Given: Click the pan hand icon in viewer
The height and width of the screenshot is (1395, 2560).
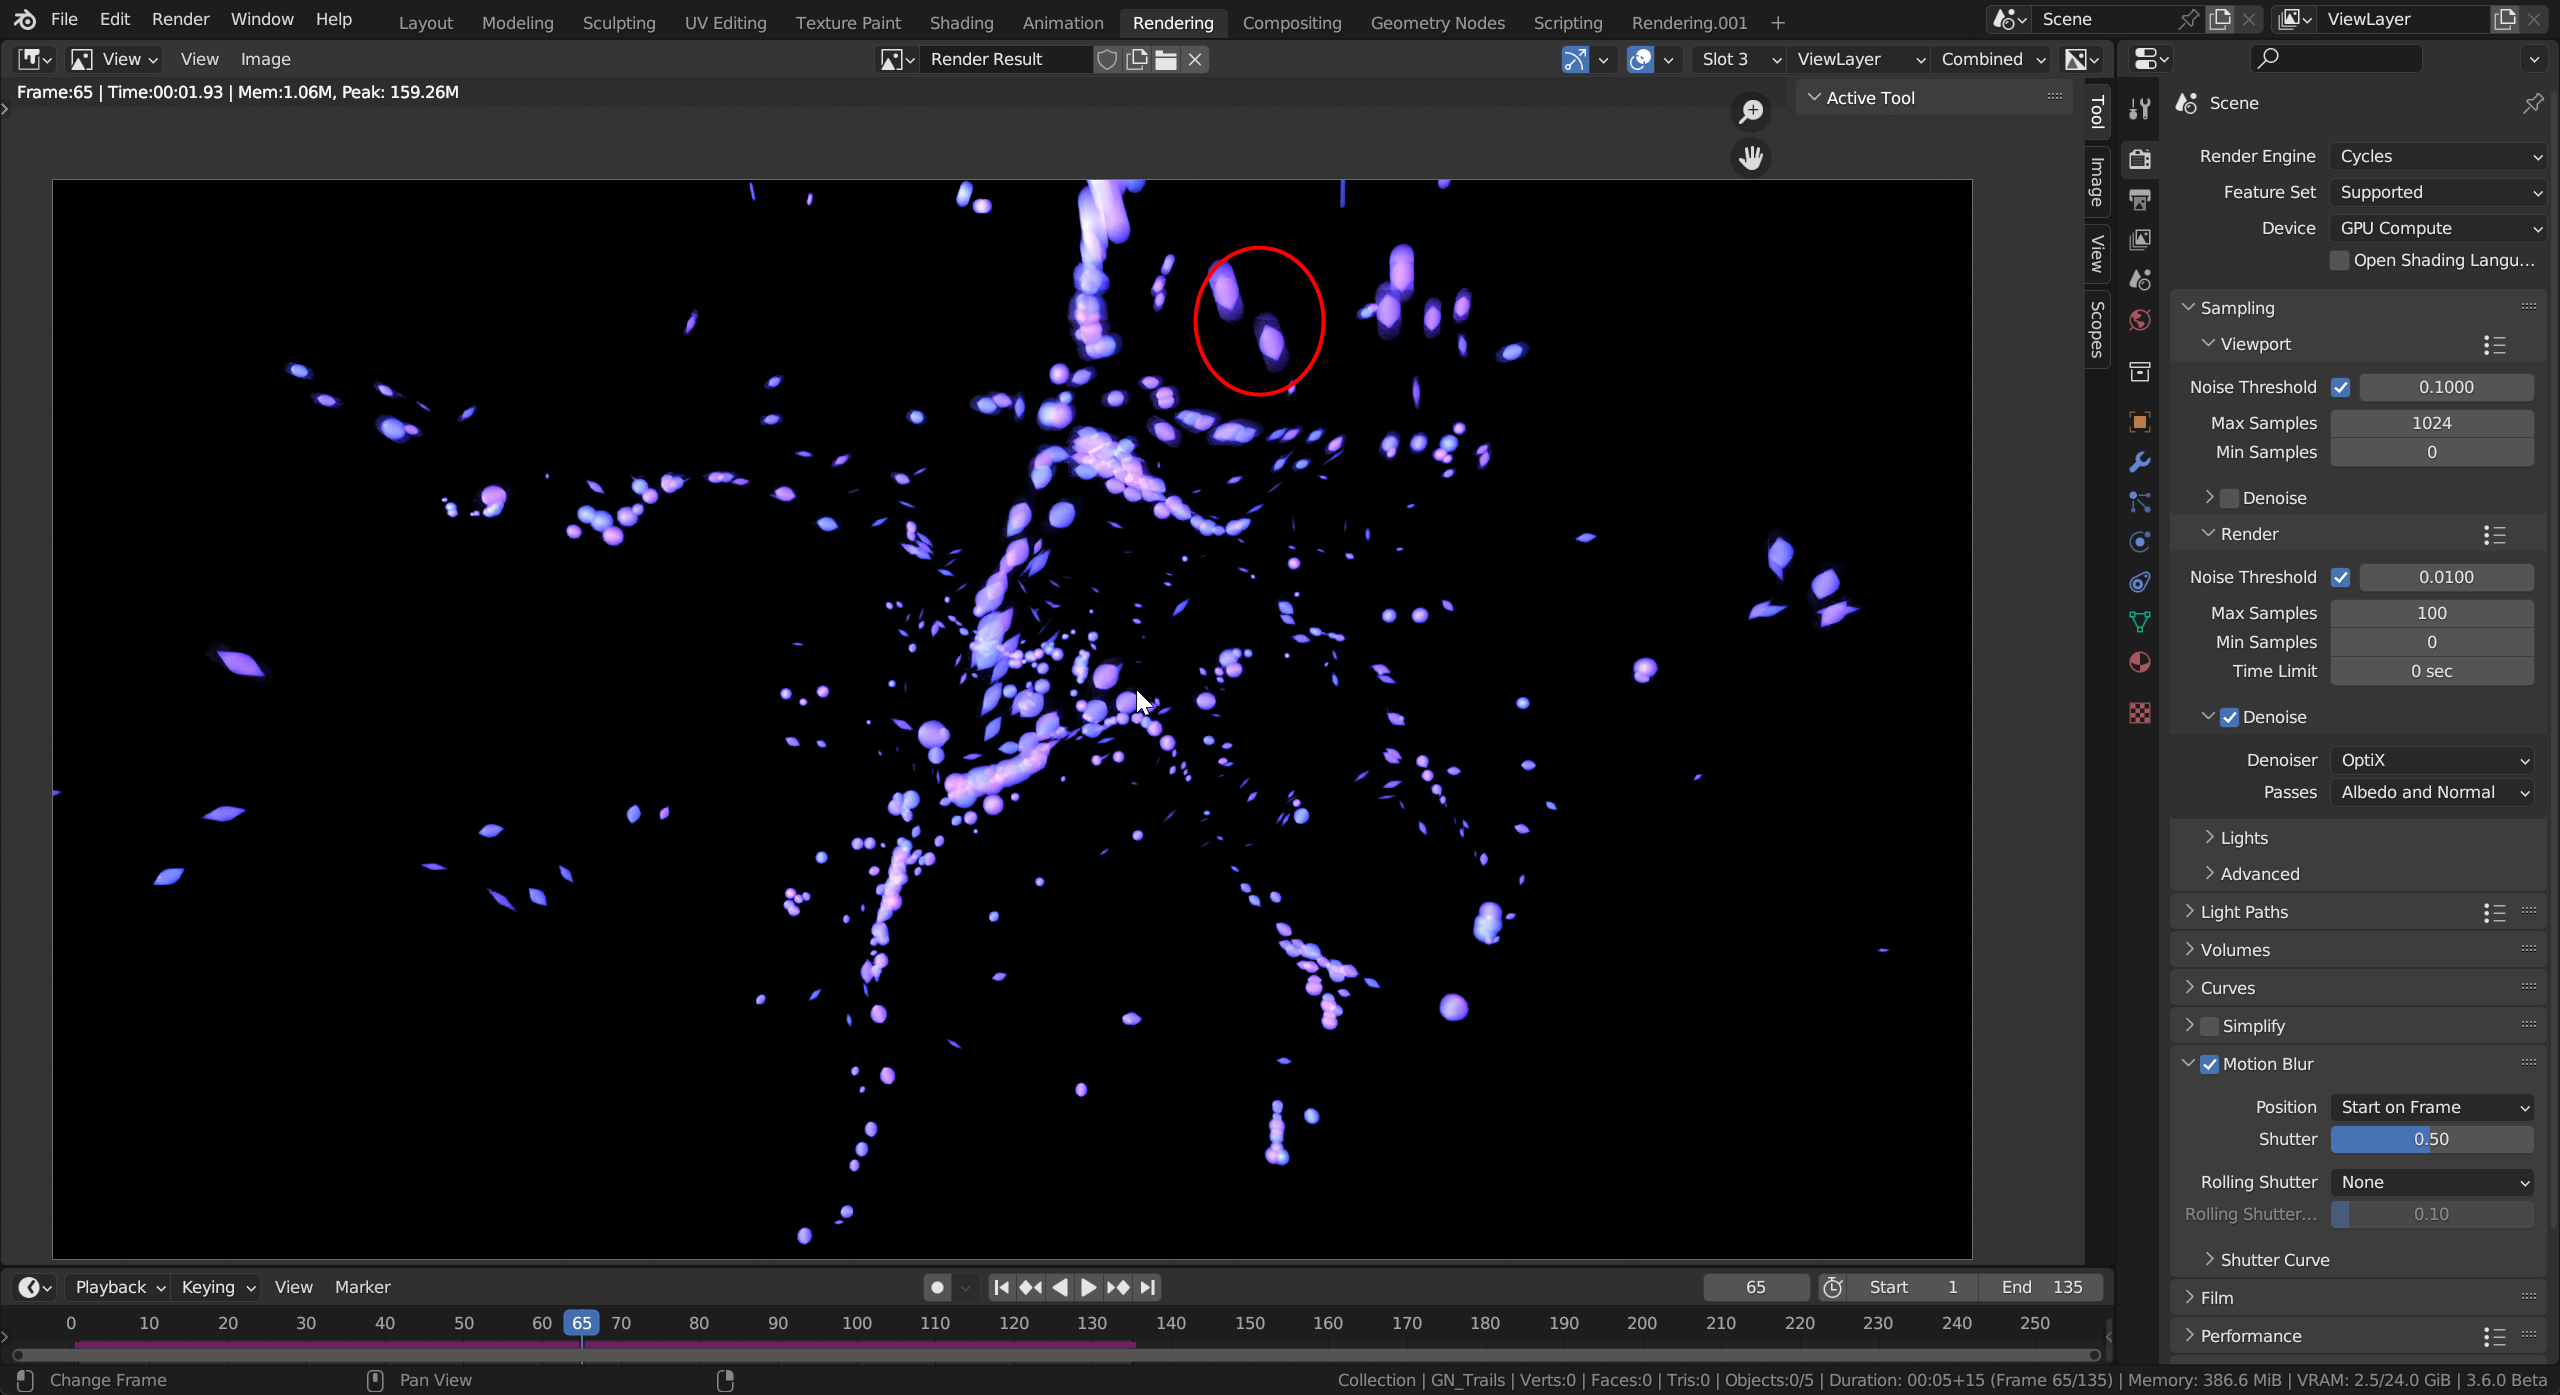Looking at the screenshot, I should (x=1750, y=158).
